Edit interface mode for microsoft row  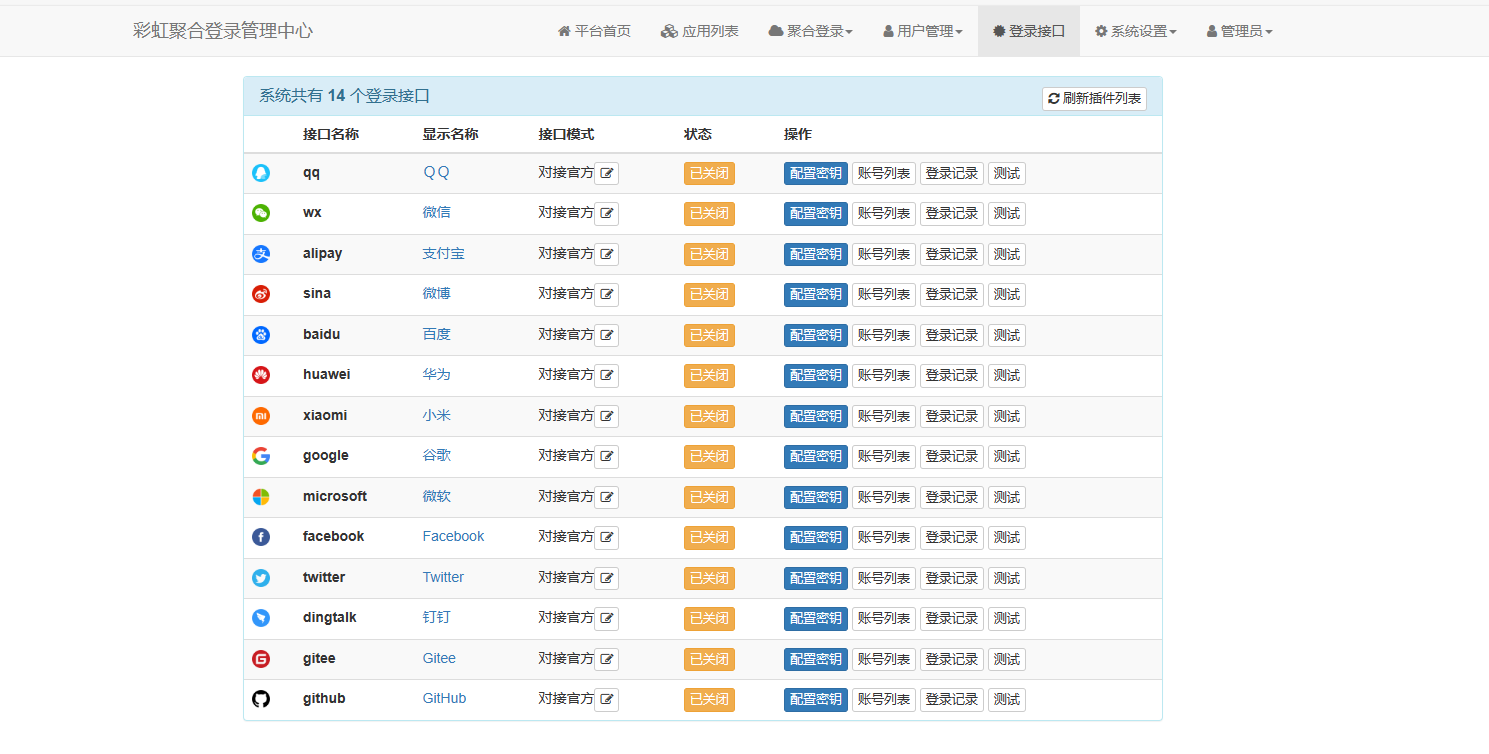[x=607, y=497]
